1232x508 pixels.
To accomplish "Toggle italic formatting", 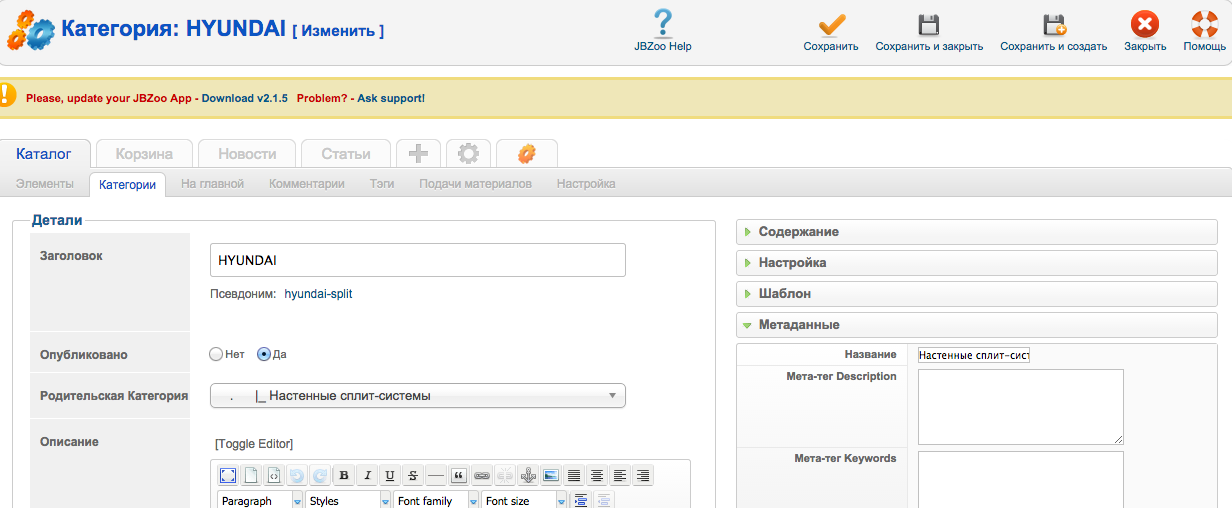I will [x=367, y=476].
